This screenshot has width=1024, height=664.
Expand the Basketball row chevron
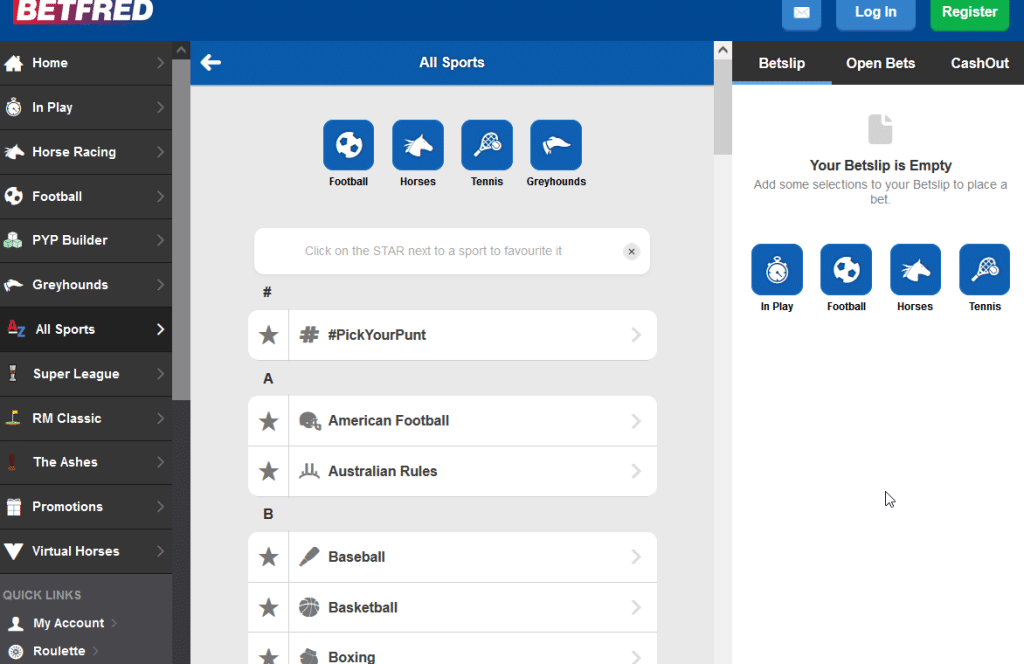click(x=636, y=607)
